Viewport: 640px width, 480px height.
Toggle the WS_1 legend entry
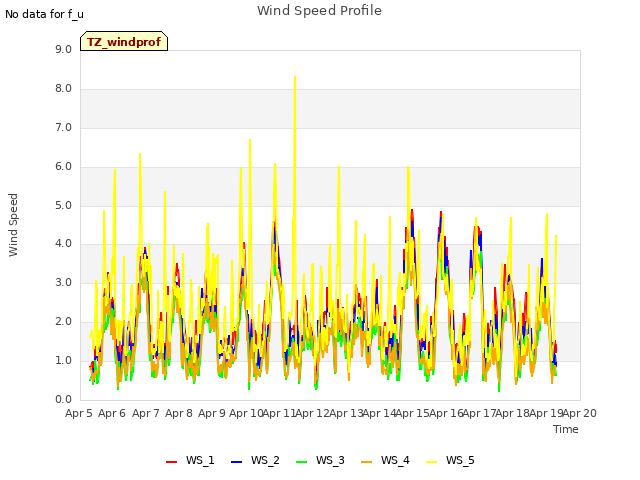(x=190, y=460)
